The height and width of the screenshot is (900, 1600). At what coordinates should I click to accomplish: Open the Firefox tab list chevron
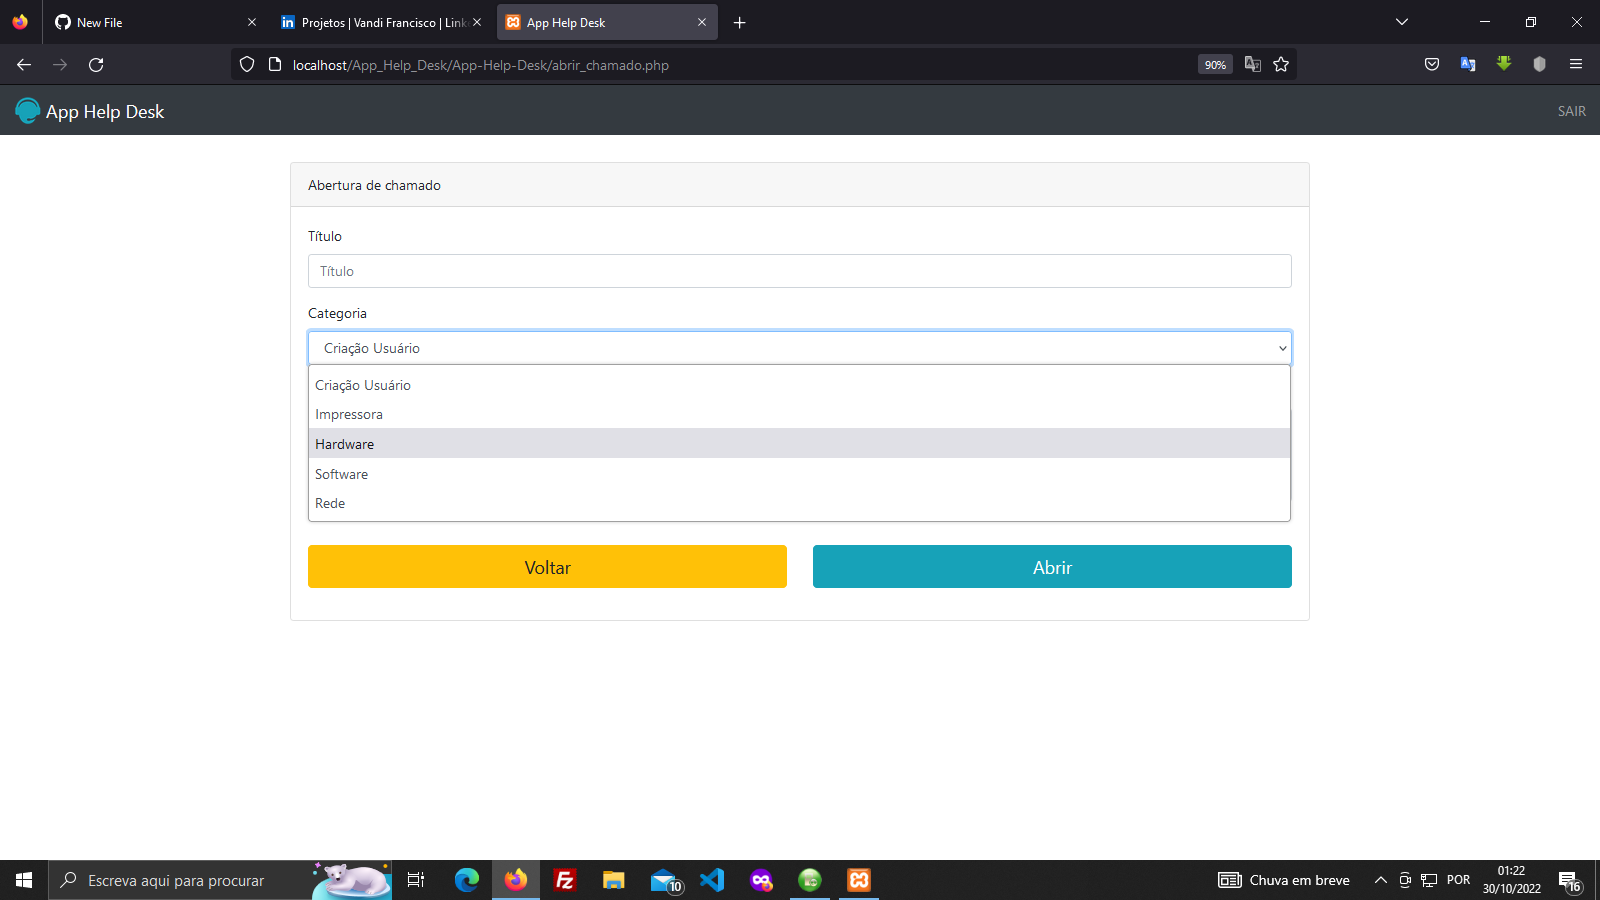pyautogui.click(x=1401, y=22)
